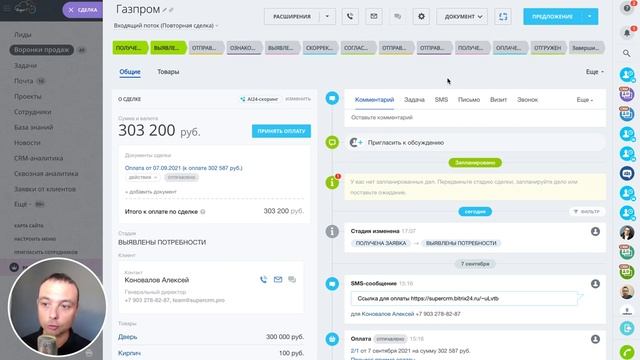The width and height of the screenshot is (640, 360).
Task: Click the invite person icon by Пригласить к обсуждению
Action: pos(356,142)
